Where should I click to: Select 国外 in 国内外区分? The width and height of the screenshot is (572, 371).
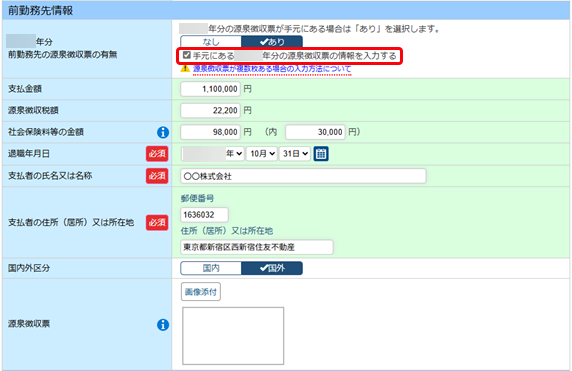click(272, 268)
